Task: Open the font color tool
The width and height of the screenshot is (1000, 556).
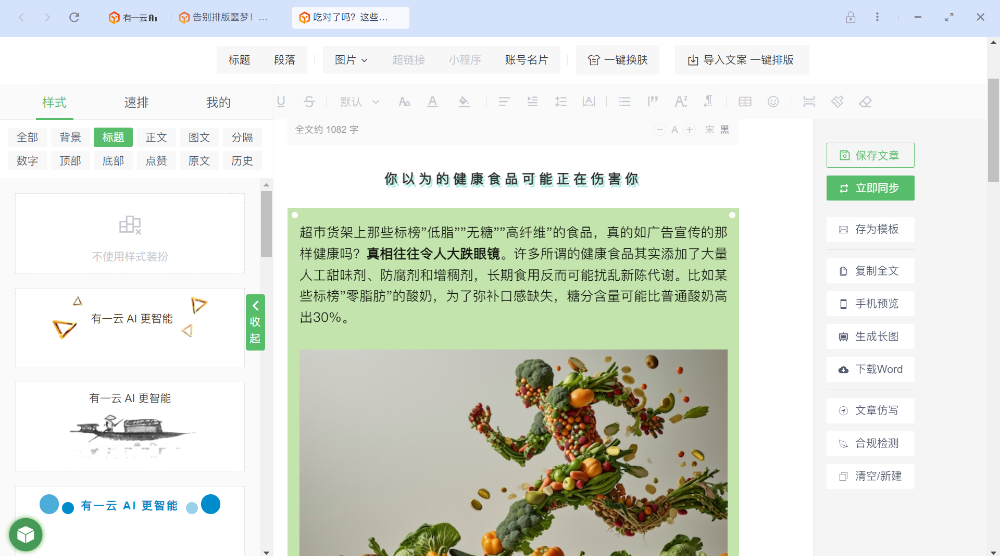Action: click(432, 101)
